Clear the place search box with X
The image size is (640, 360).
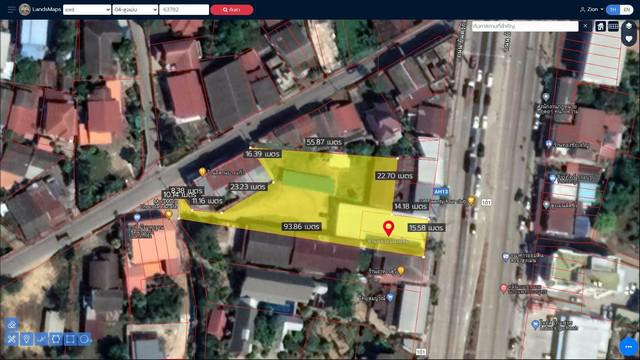coord(585,27)
